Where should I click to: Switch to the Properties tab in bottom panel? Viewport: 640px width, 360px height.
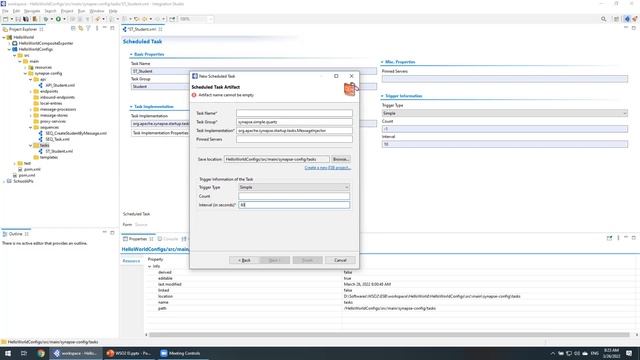click(x=138, y=239)
